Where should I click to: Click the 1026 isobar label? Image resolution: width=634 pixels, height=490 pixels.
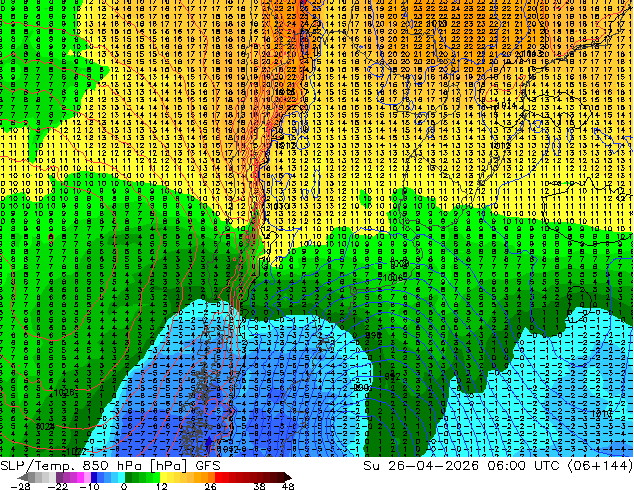tap(63, 393)
